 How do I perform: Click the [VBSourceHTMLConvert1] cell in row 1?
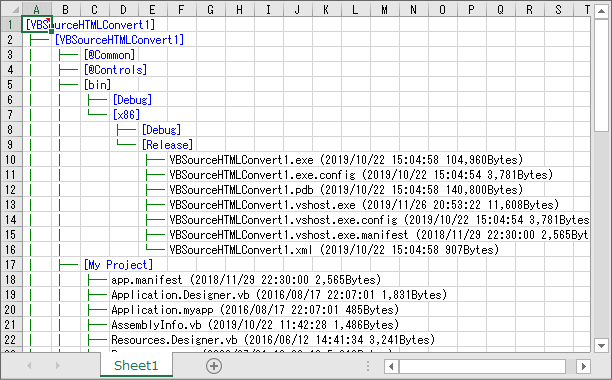(91, 25)
